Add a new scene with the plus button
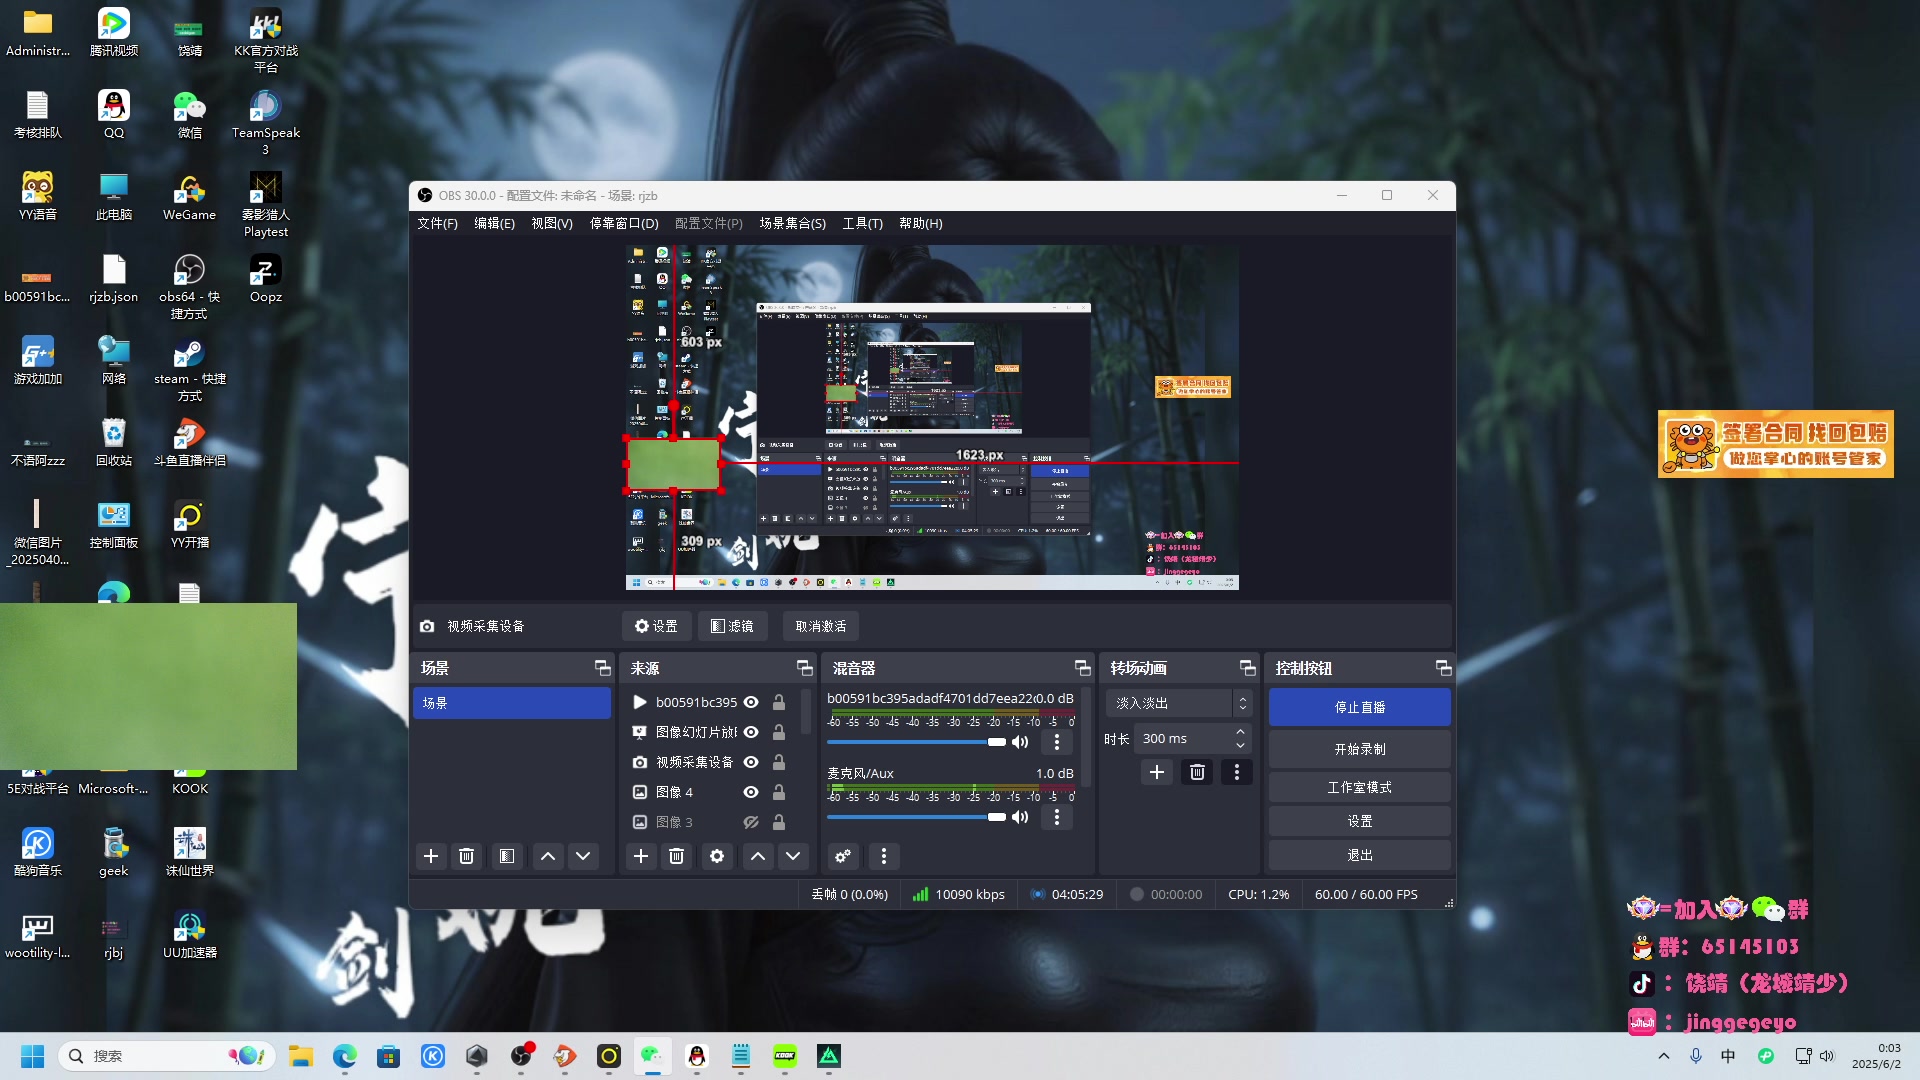 (x=431, y=856)
